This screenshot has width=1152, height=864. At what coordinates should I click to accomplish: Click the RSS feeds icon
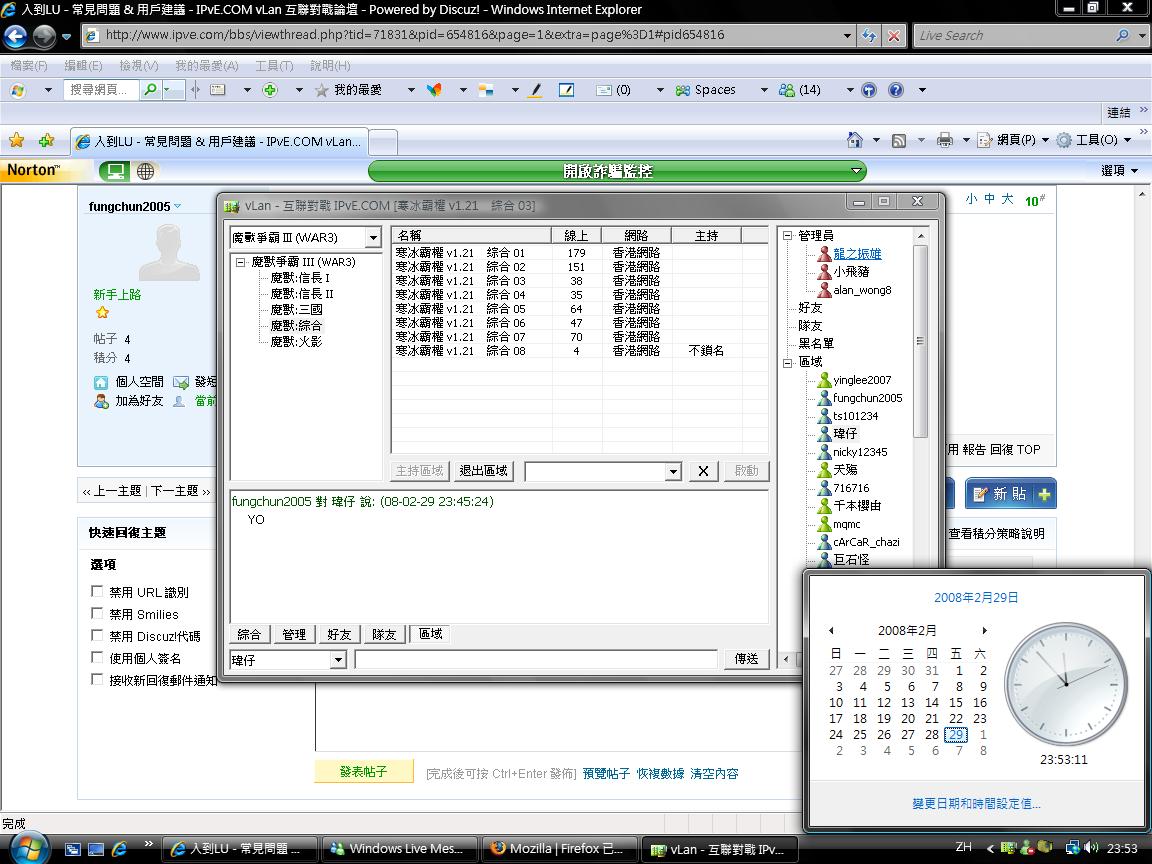(899, 140)
